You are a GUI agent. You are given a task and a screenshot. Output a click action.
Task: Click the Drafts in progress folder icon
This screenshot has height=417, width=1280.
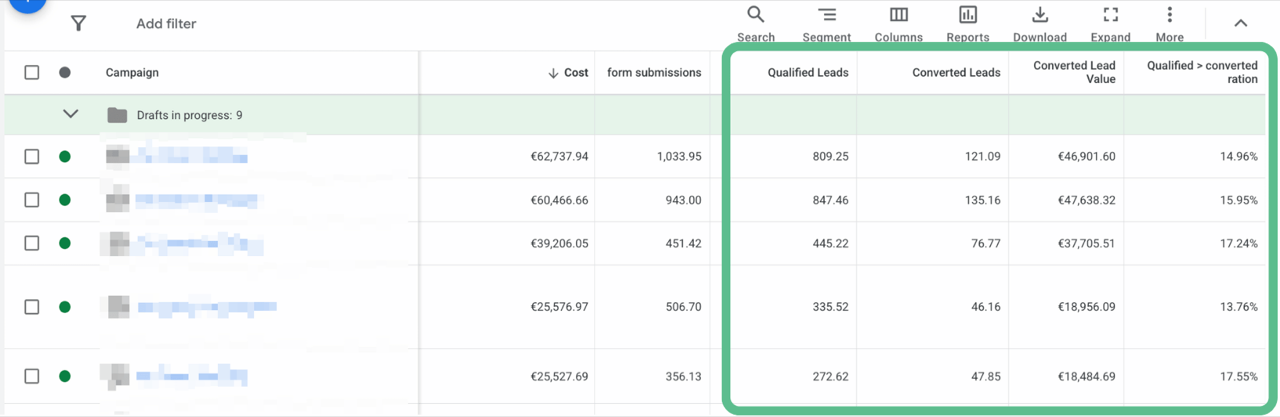(117, 115)
